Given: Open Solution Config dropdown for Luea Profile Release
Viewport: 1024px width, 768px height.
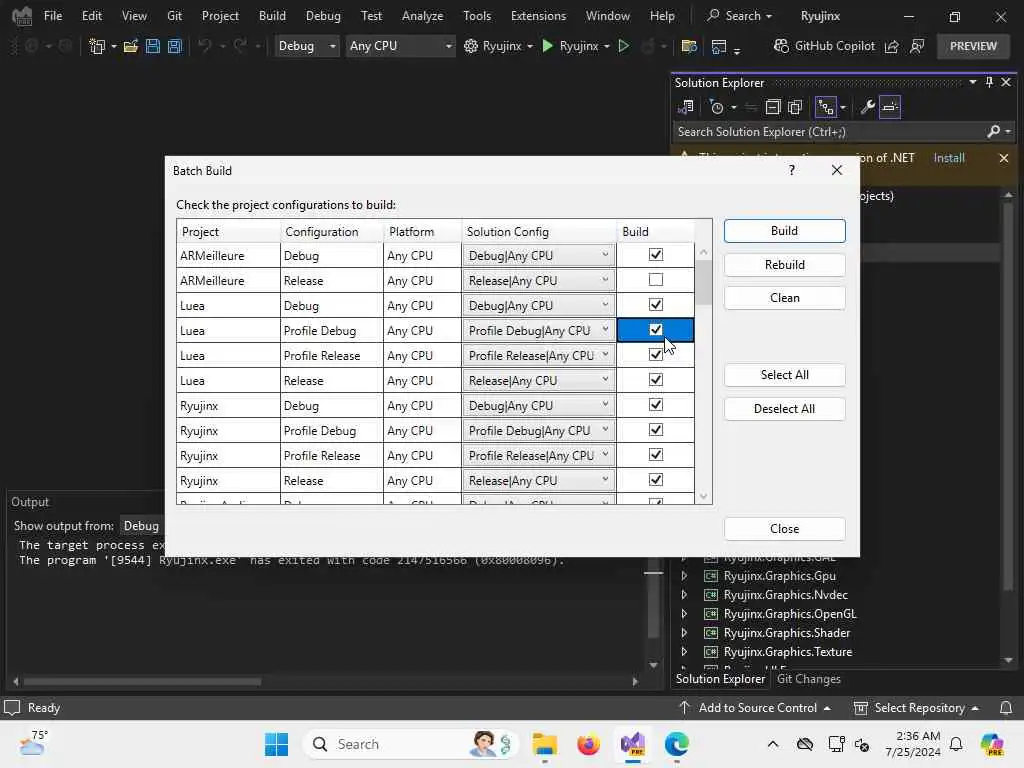Looking at the screenshot, I should [x=538, y=355].
